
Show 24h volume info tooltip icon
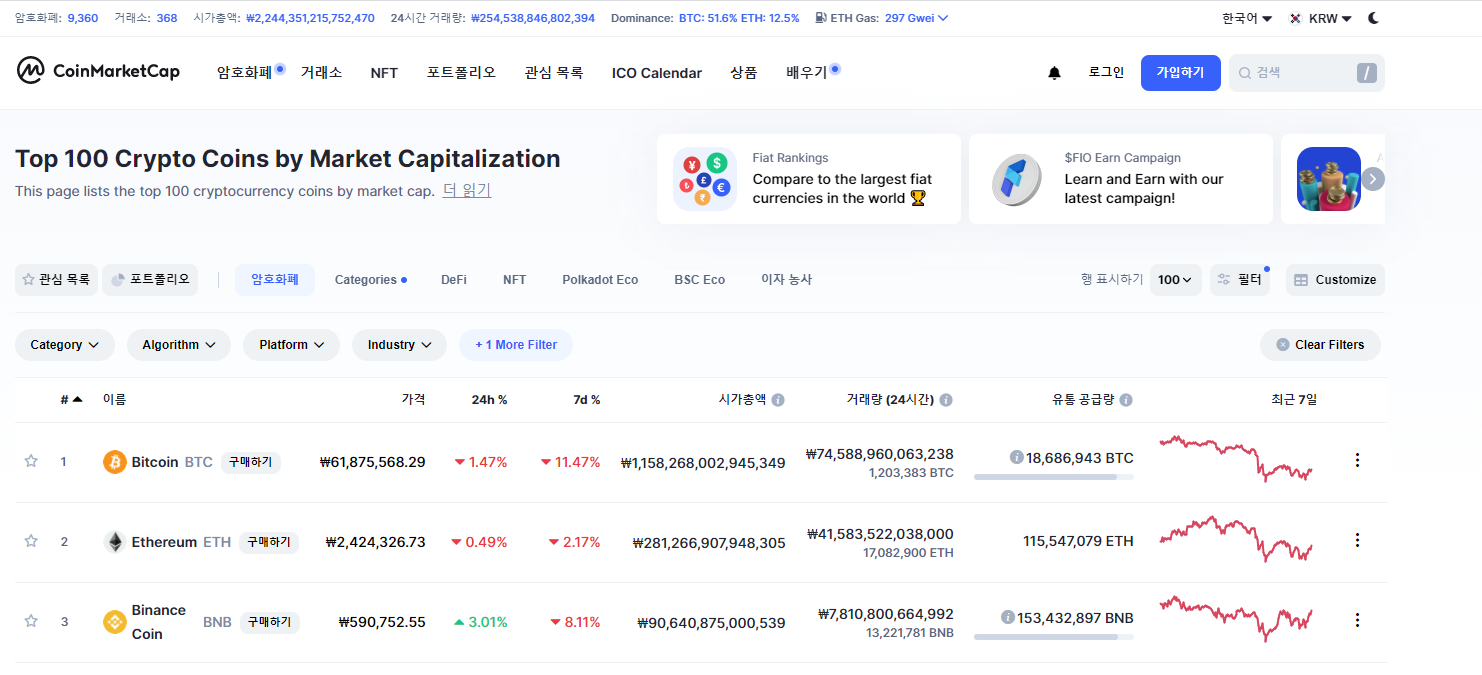(x=946, y=400)
